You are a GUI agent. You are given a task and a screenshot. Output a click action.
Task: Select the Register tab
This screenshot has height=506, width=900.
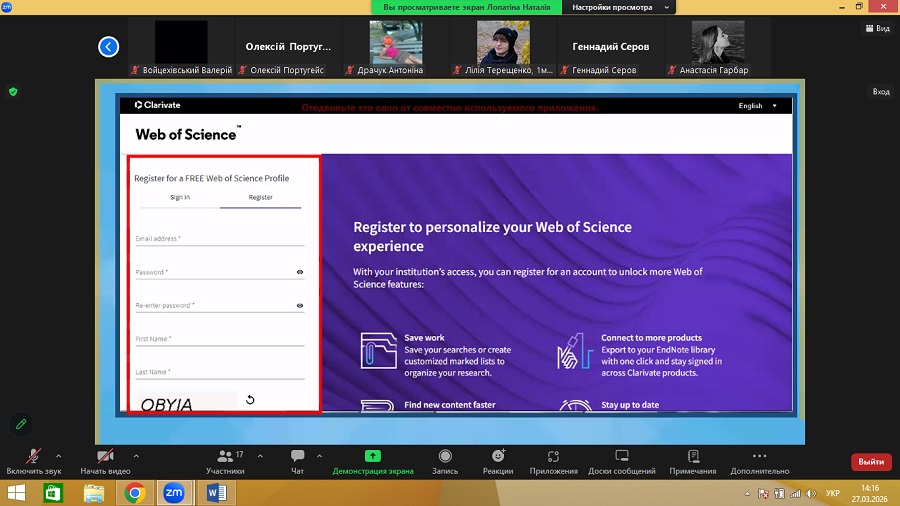(261, 198)
